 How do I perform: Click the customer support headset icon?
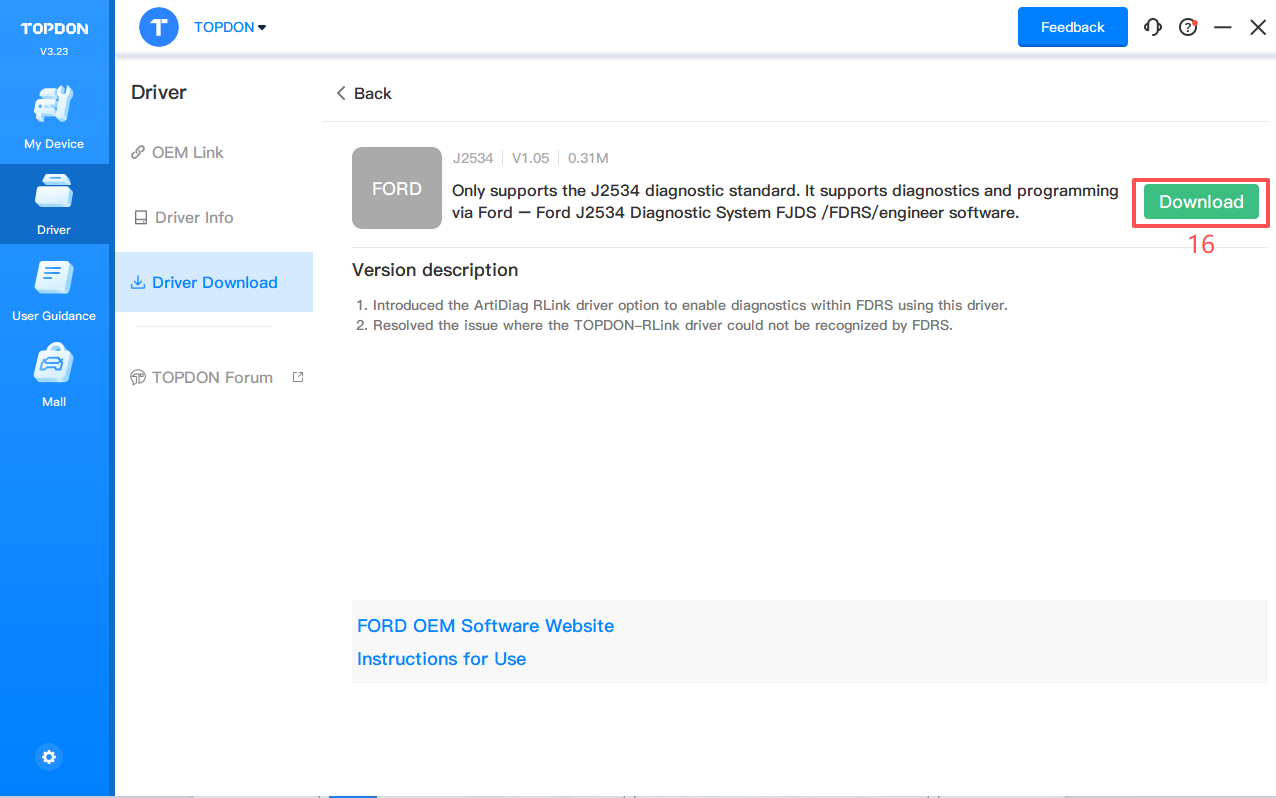pyautogui.click(x=1153, y=28)
